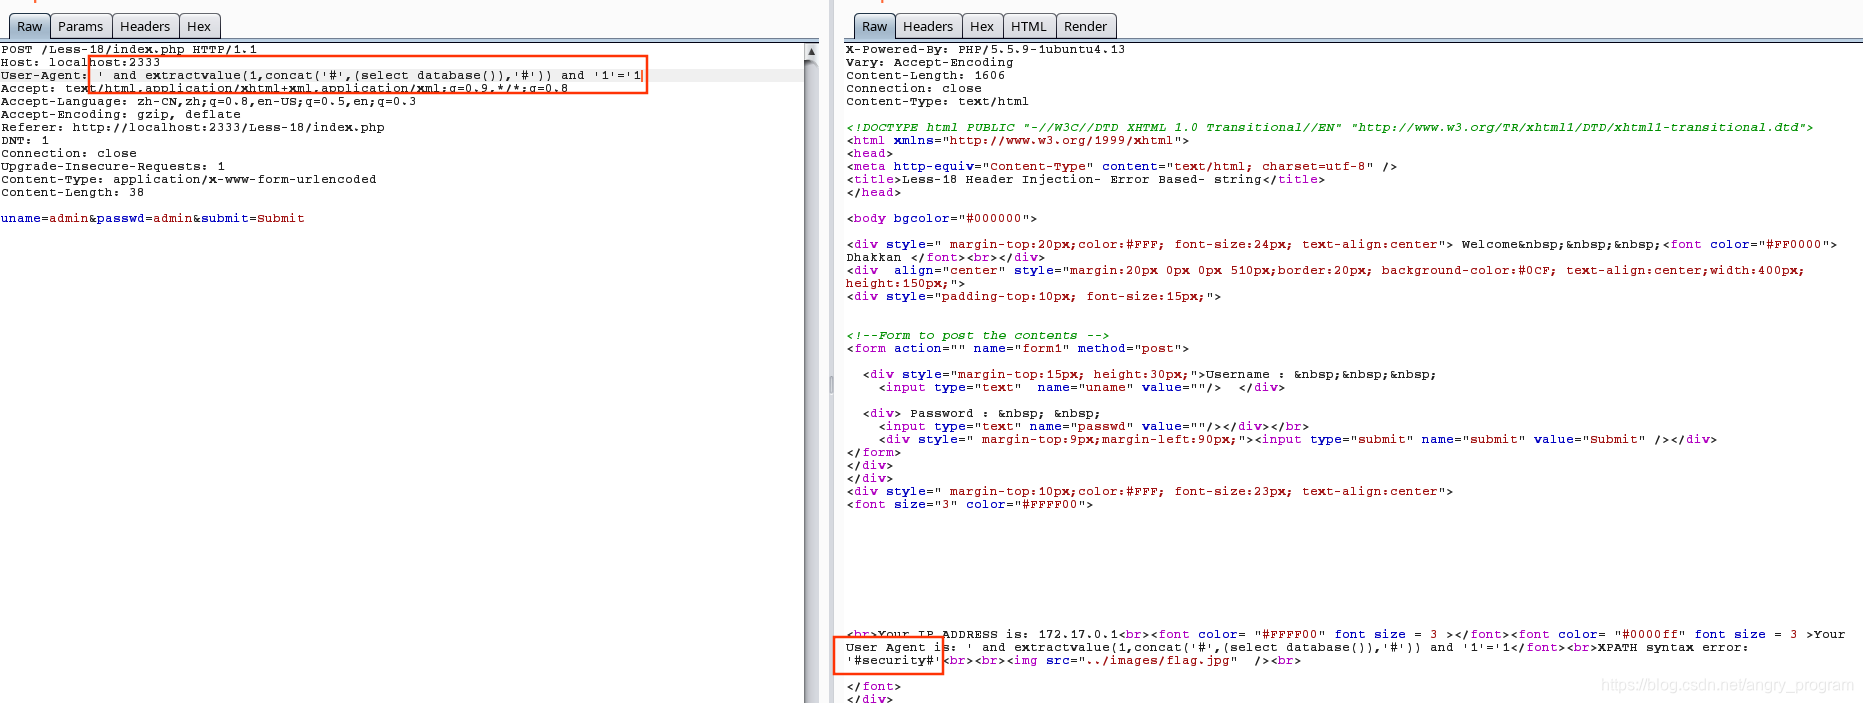The image size is (1863, 703).
Task: Click the Accept-Language header line
Action: (x=208, y=101)
